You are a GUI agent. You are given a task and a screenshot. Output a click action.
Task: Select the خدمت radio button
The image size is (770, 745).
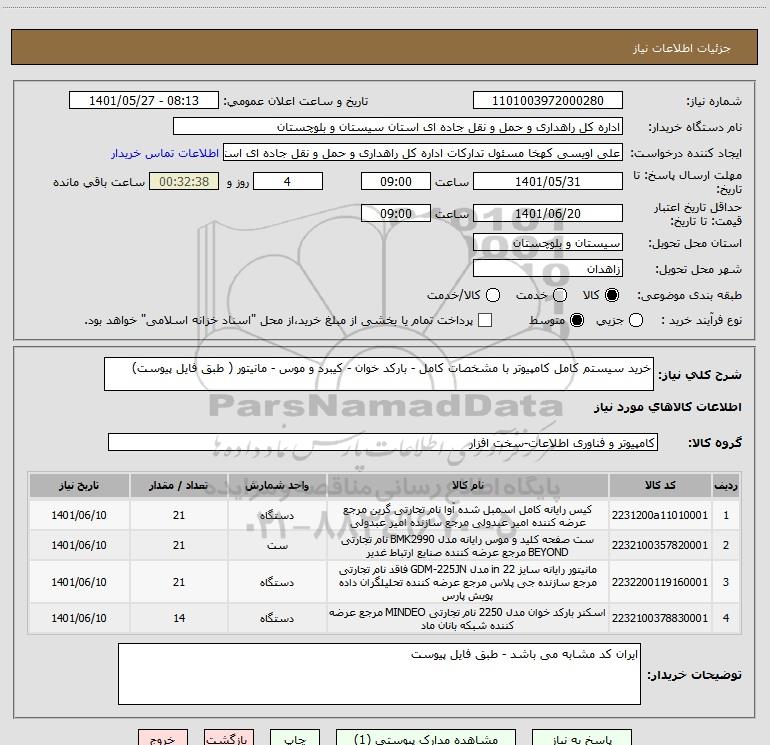[x=560, y=295]
